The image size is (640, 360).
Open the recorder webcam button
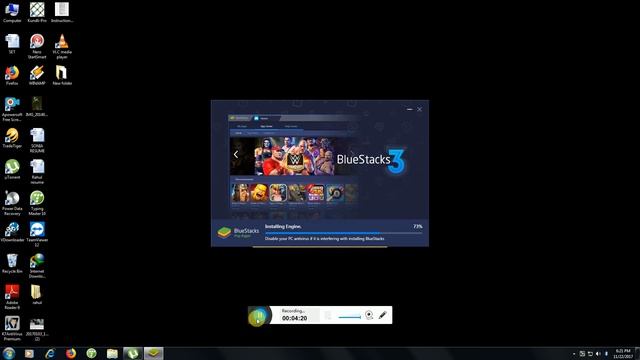(369, 315)
